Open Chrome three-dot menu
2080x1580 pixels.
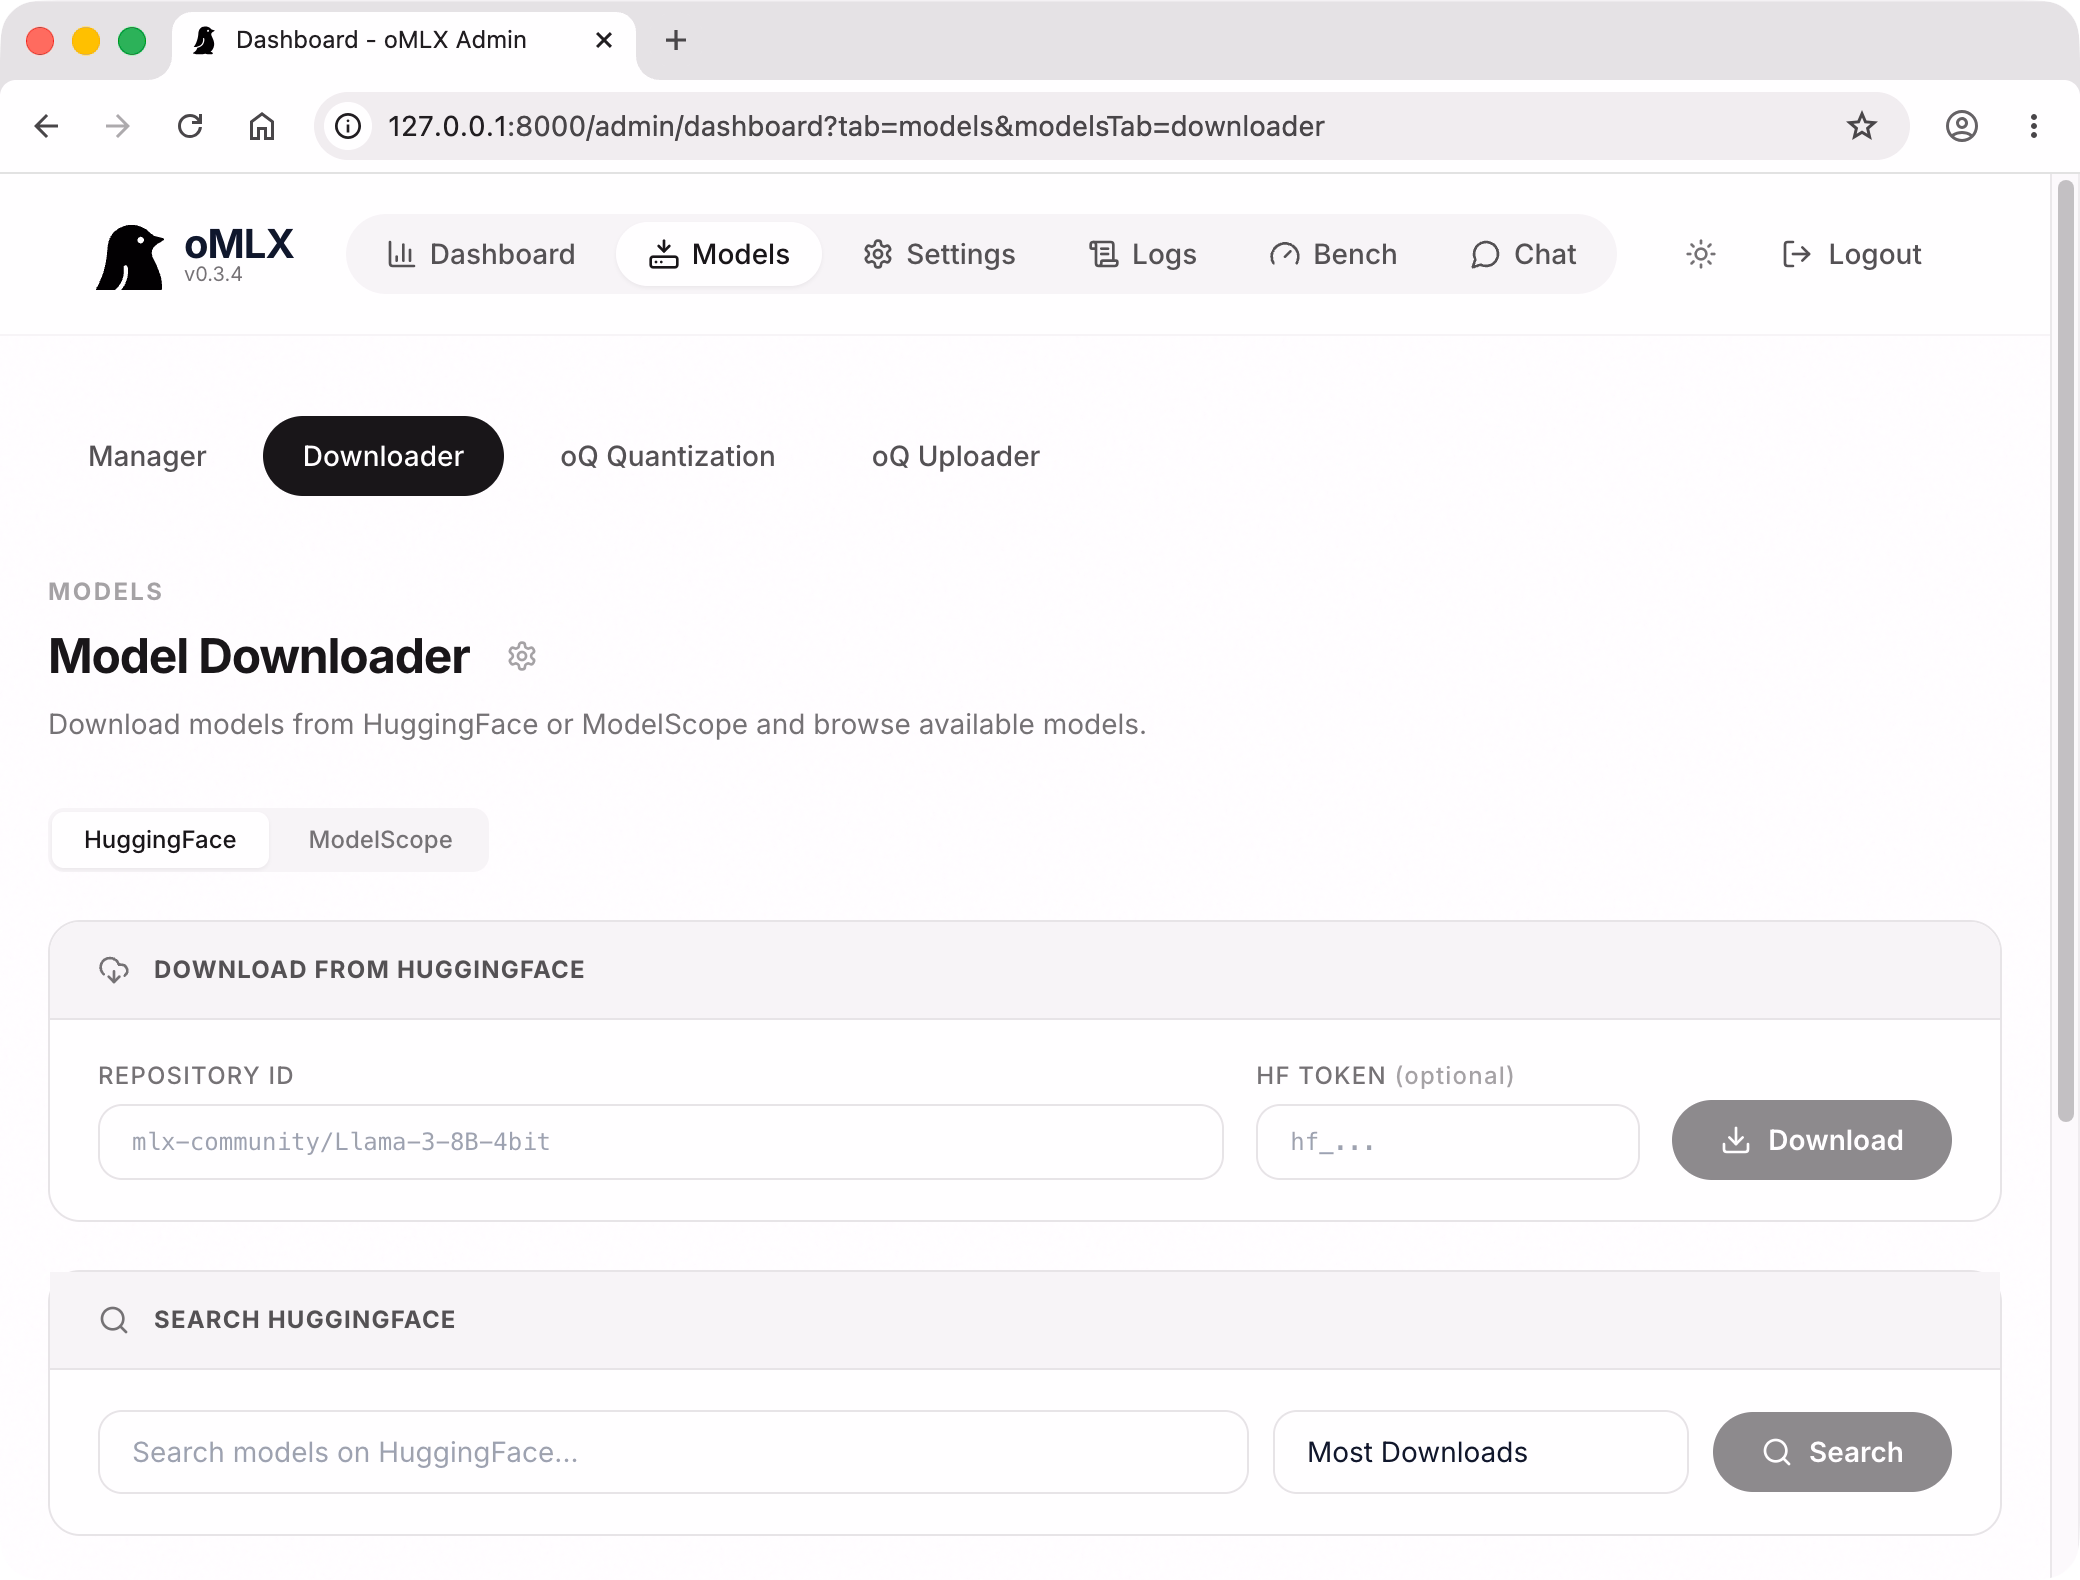(x=2033, y=126)
